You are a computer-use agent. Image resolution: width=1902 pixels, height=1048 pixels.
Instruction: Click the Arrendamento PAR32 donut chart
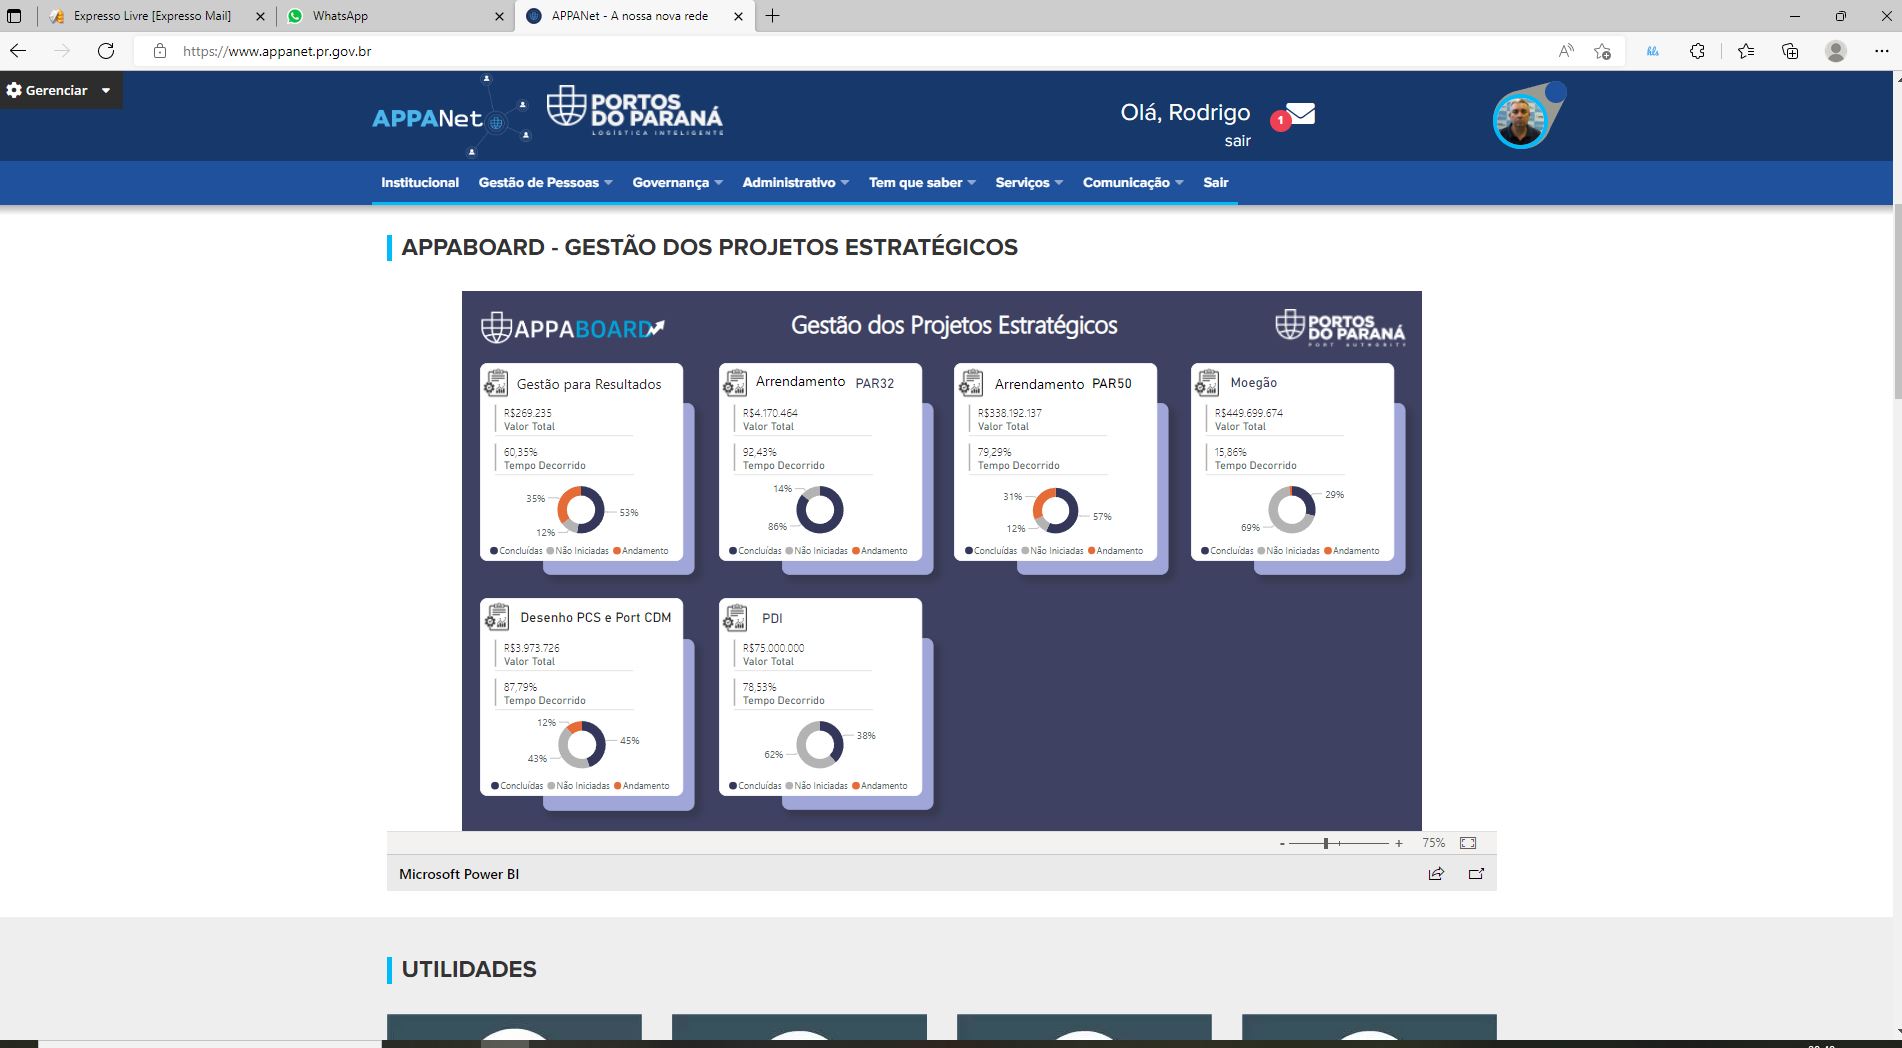tap(820, 509)
